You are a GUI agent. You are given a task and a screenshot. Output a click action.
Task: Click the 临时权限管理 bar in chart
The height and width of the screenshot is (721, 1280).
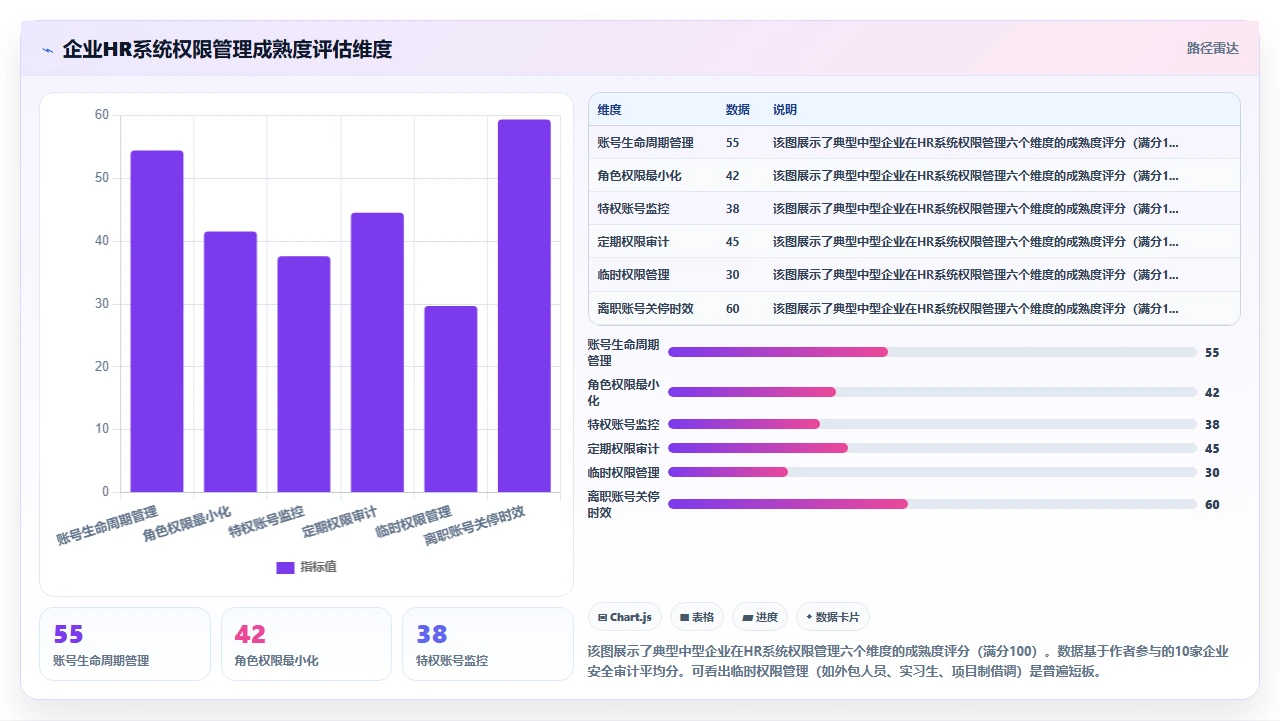[x=451, y=399]
